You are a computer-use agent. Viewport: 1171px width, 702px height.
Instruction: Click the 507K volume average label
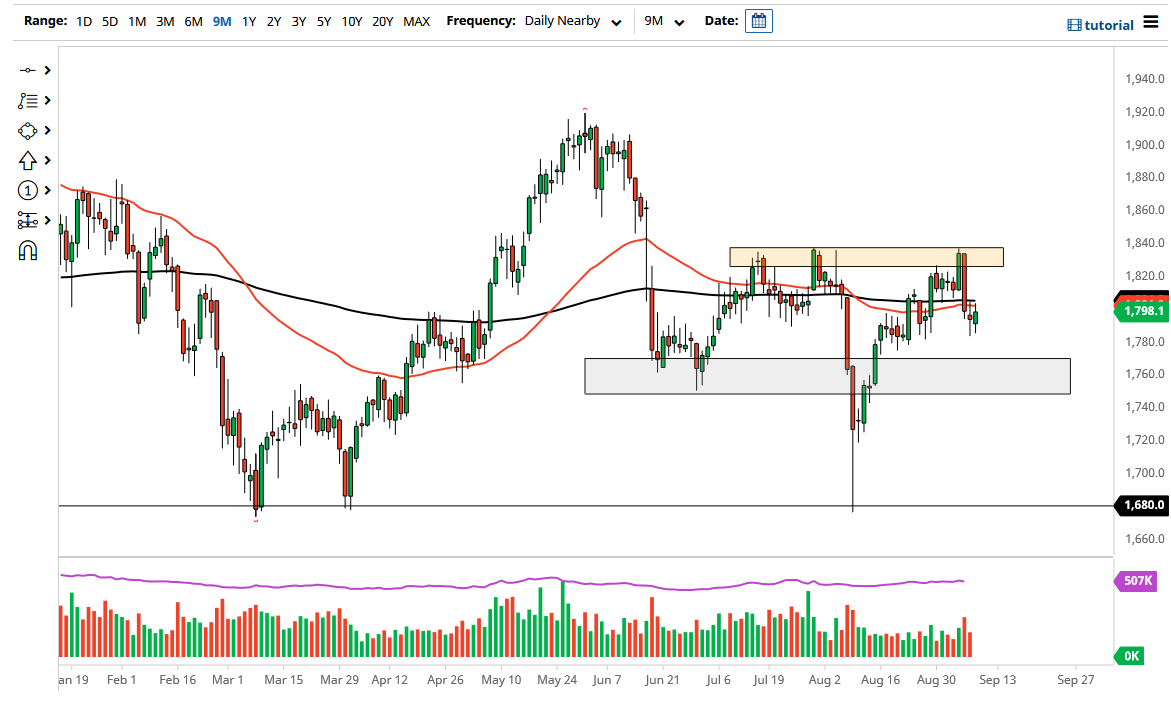point(1136,580)
